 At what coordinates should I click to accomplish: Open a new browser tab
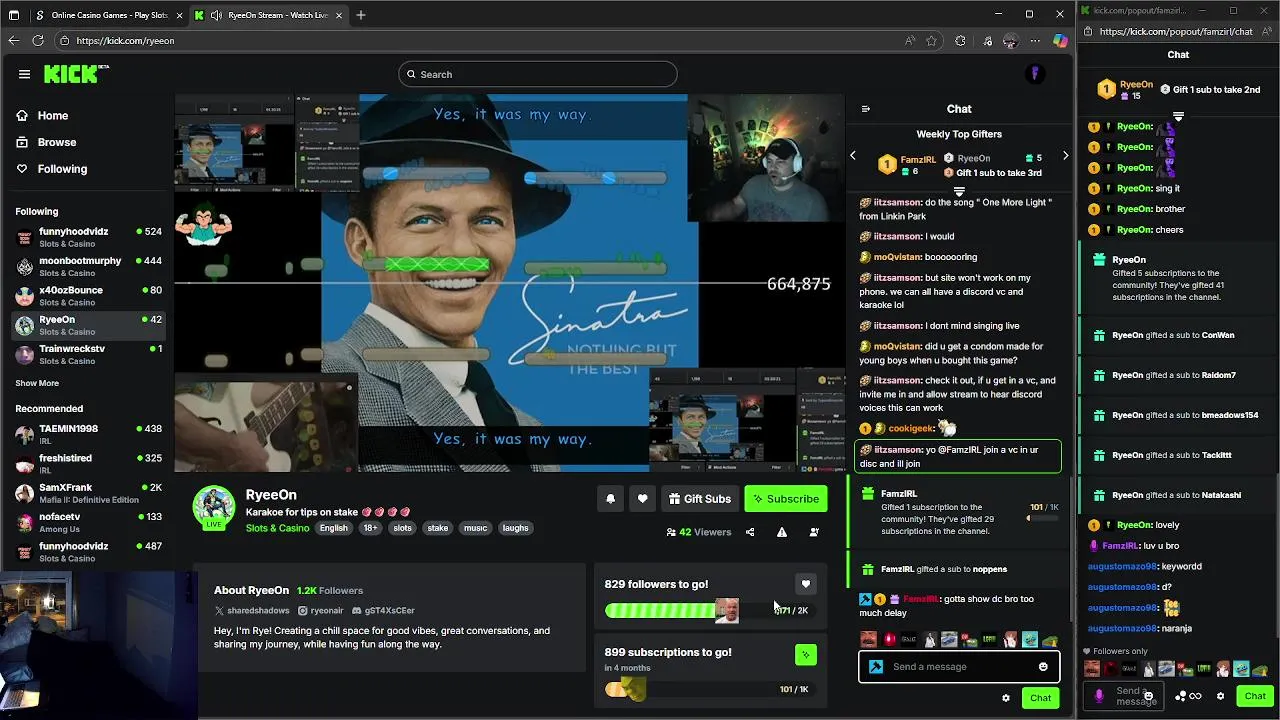pyautogui.click(x=361, y=15)
